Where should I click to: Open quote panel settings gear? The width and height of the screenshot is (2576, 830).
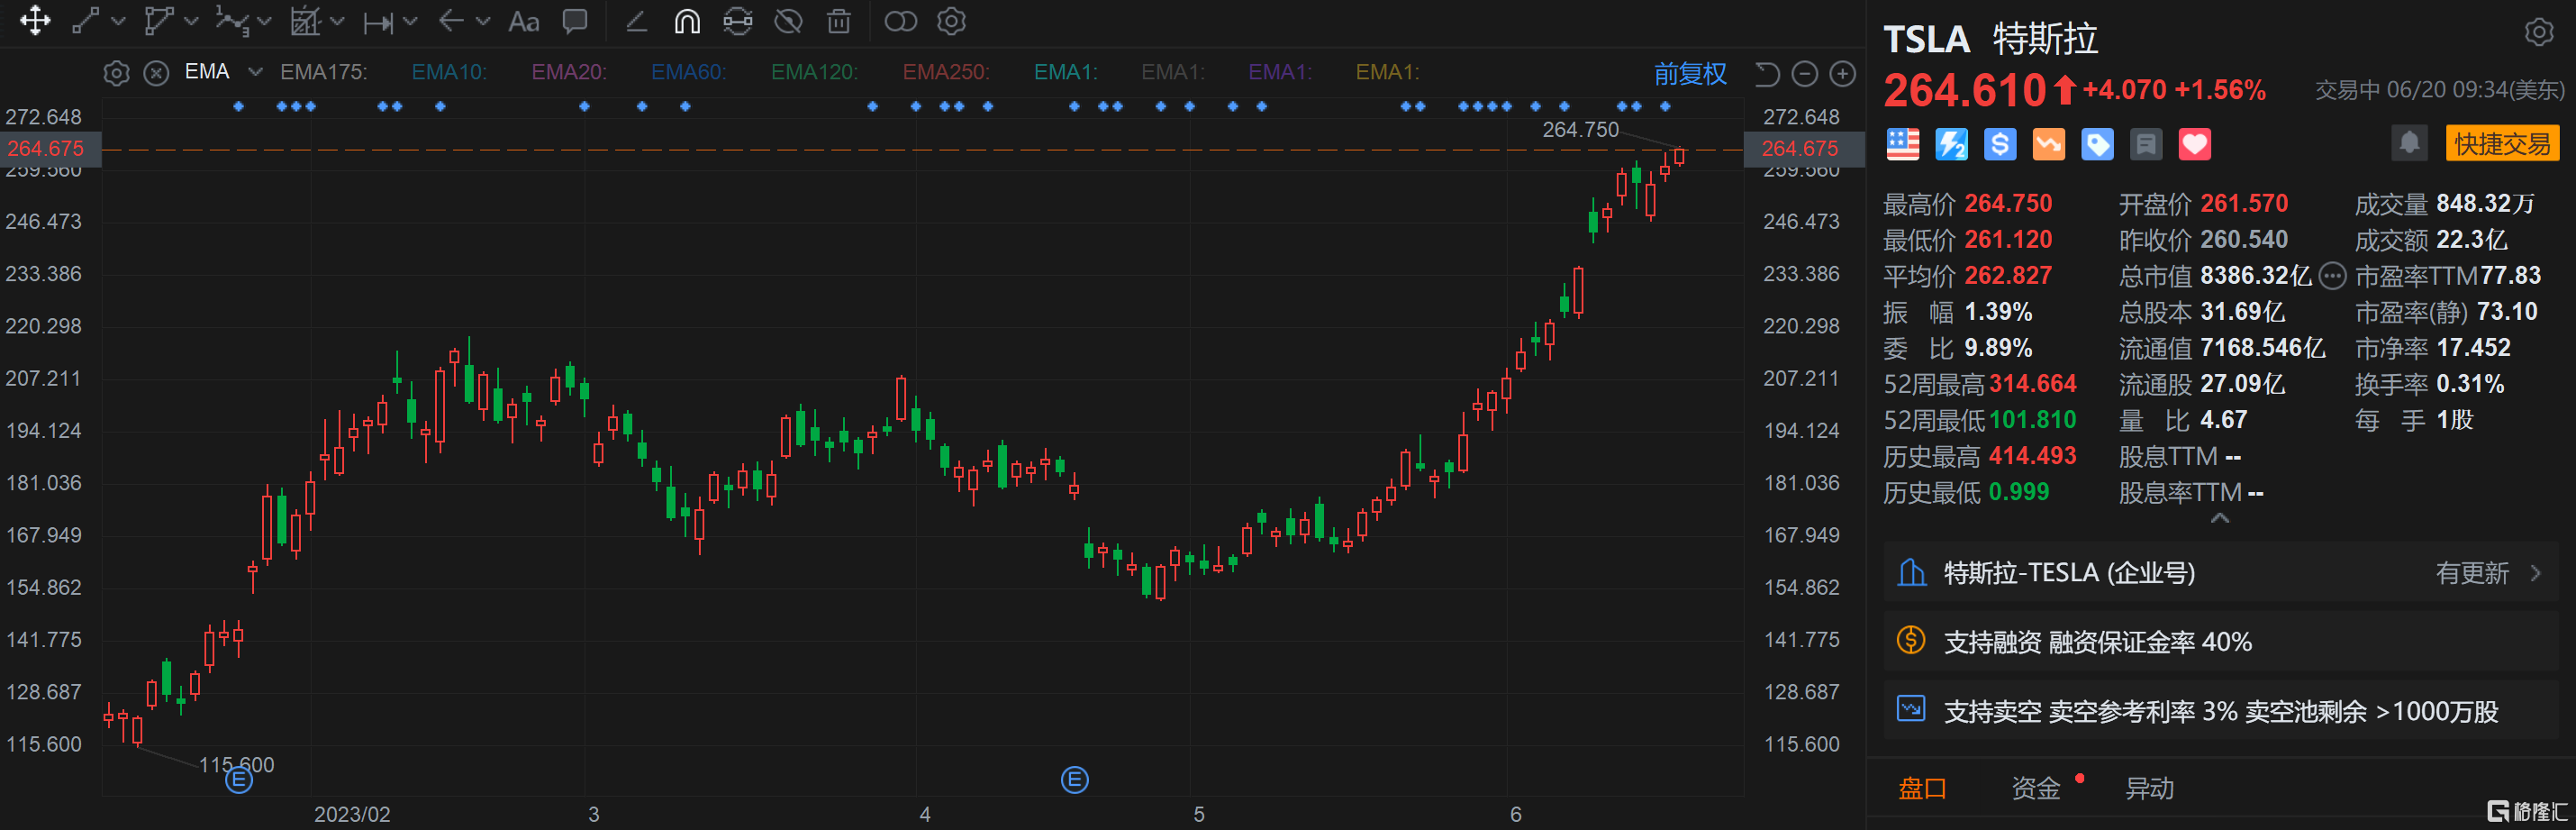(2539, 32)
